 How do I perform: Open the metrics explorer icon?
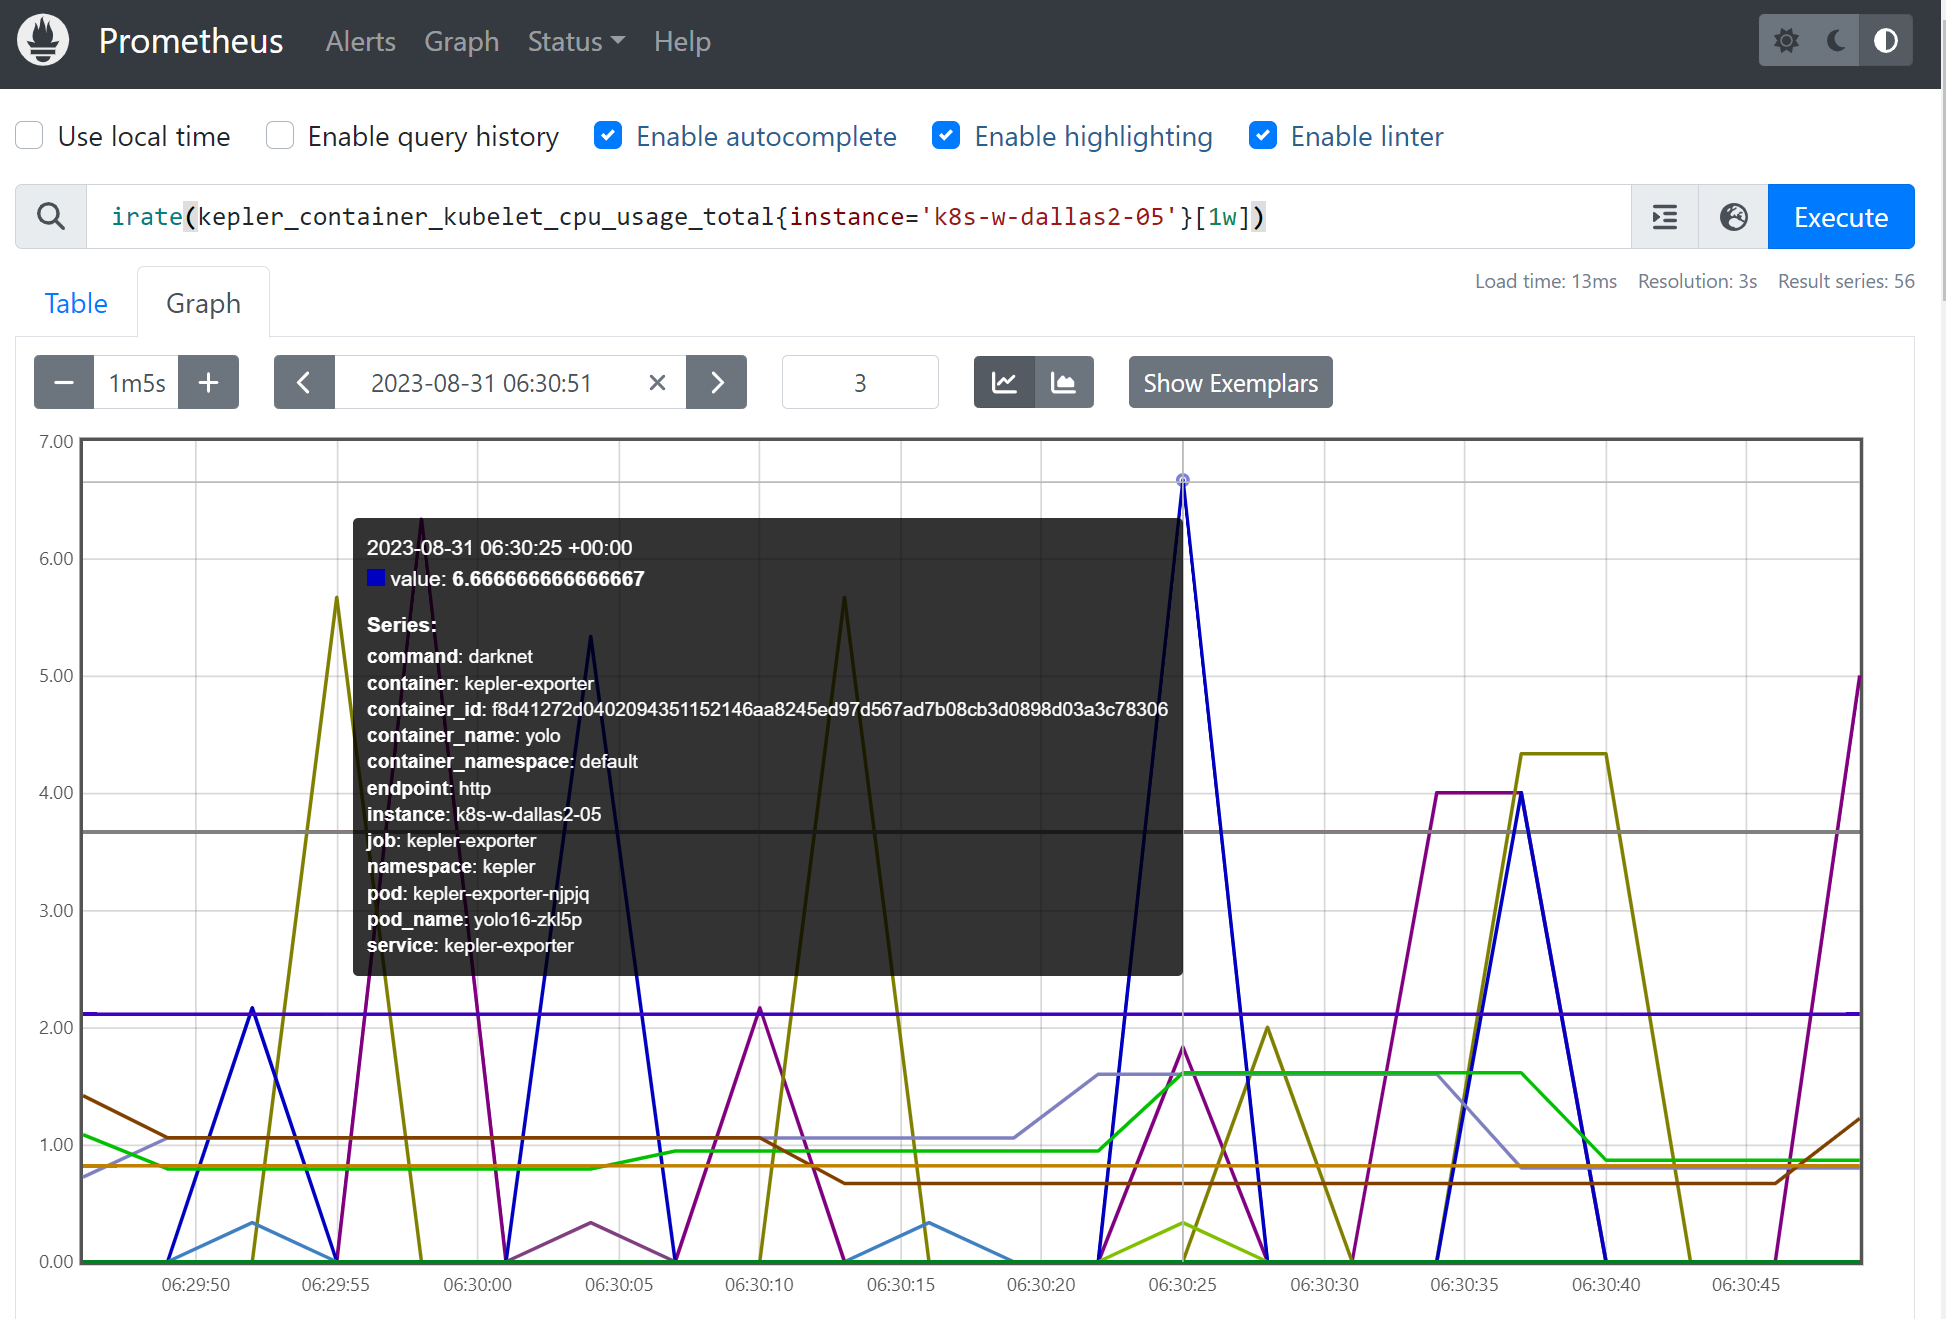click(x=1663, y=216)
